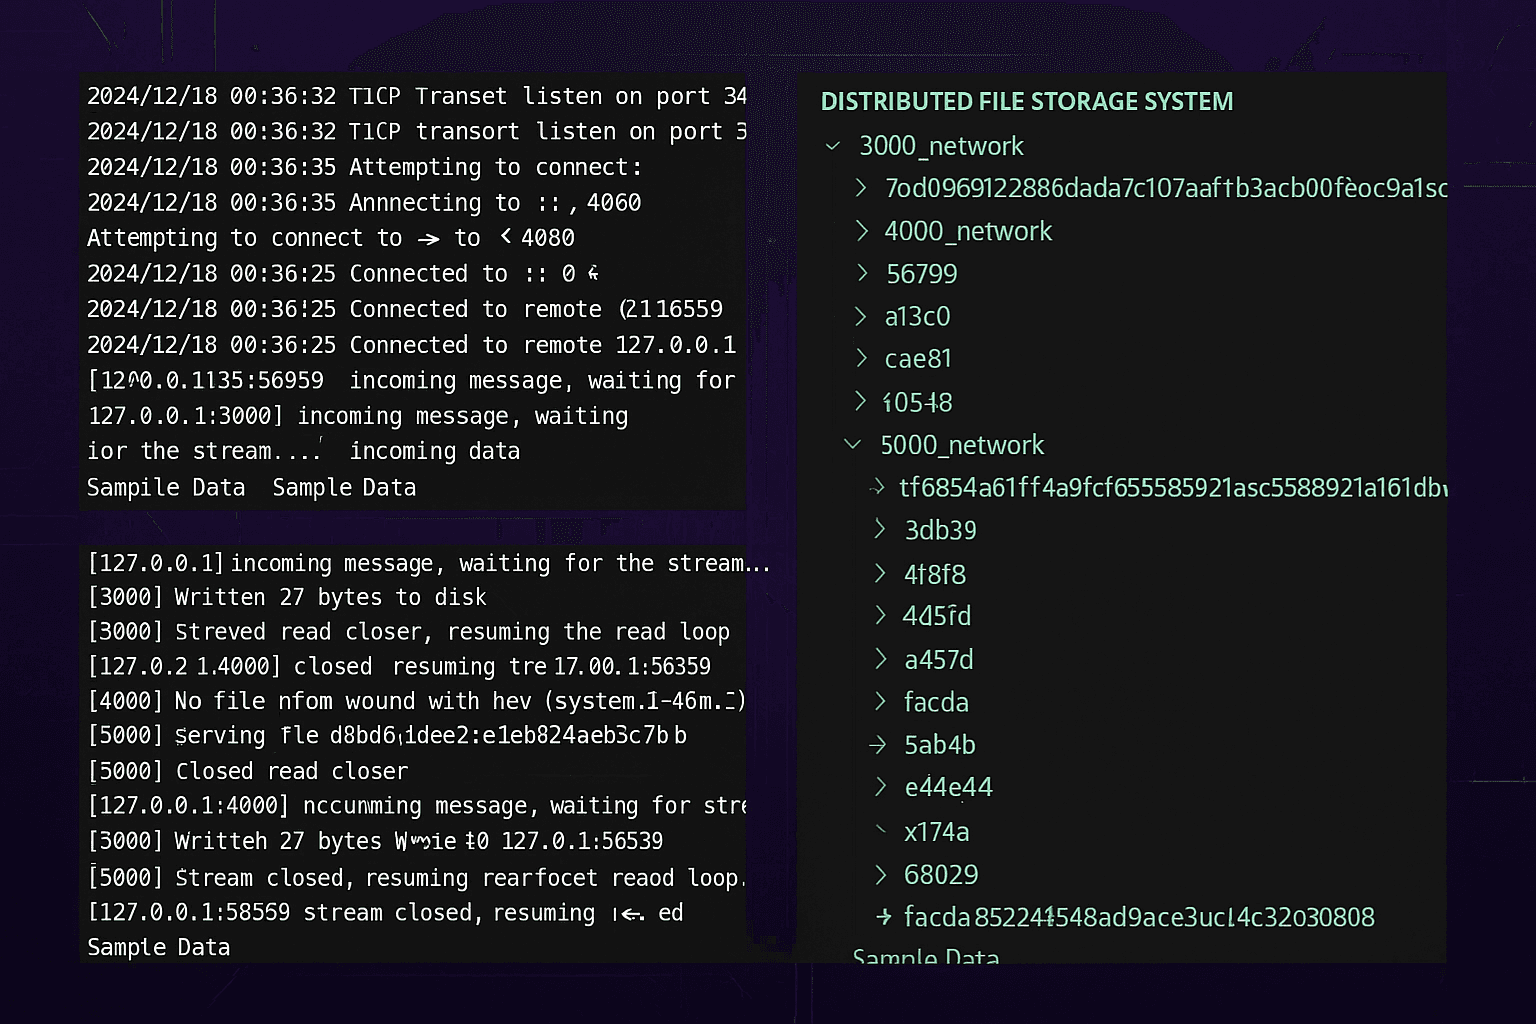The height and width of the screenshot is (1024, 1536).
Task: Expand the 68029 folder chevron
Action: (x=881, y=875)
